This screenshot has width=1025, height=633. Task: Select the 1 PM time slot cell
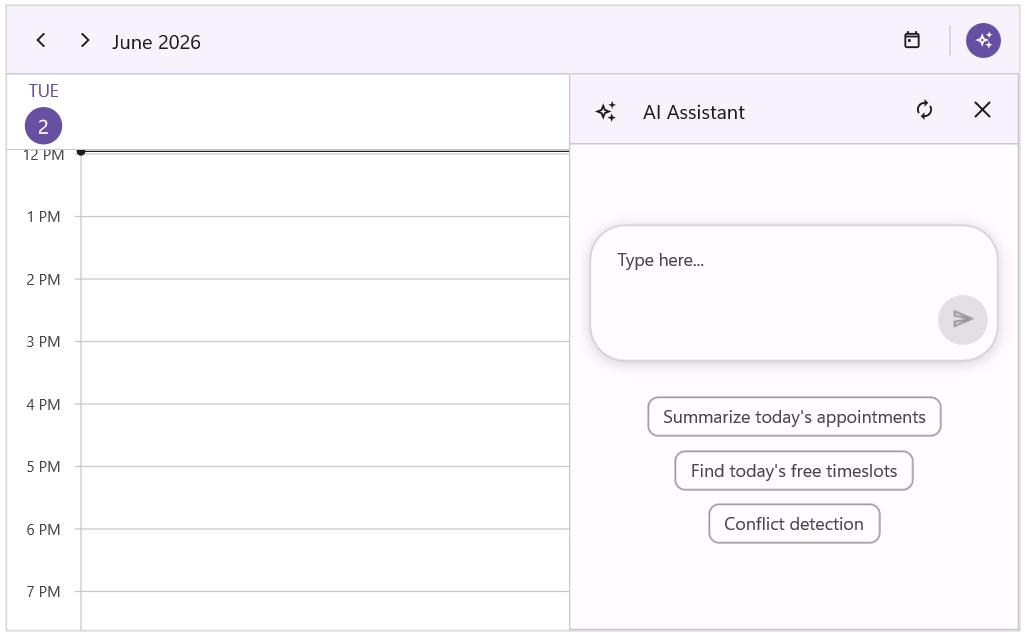click(325, 248)
